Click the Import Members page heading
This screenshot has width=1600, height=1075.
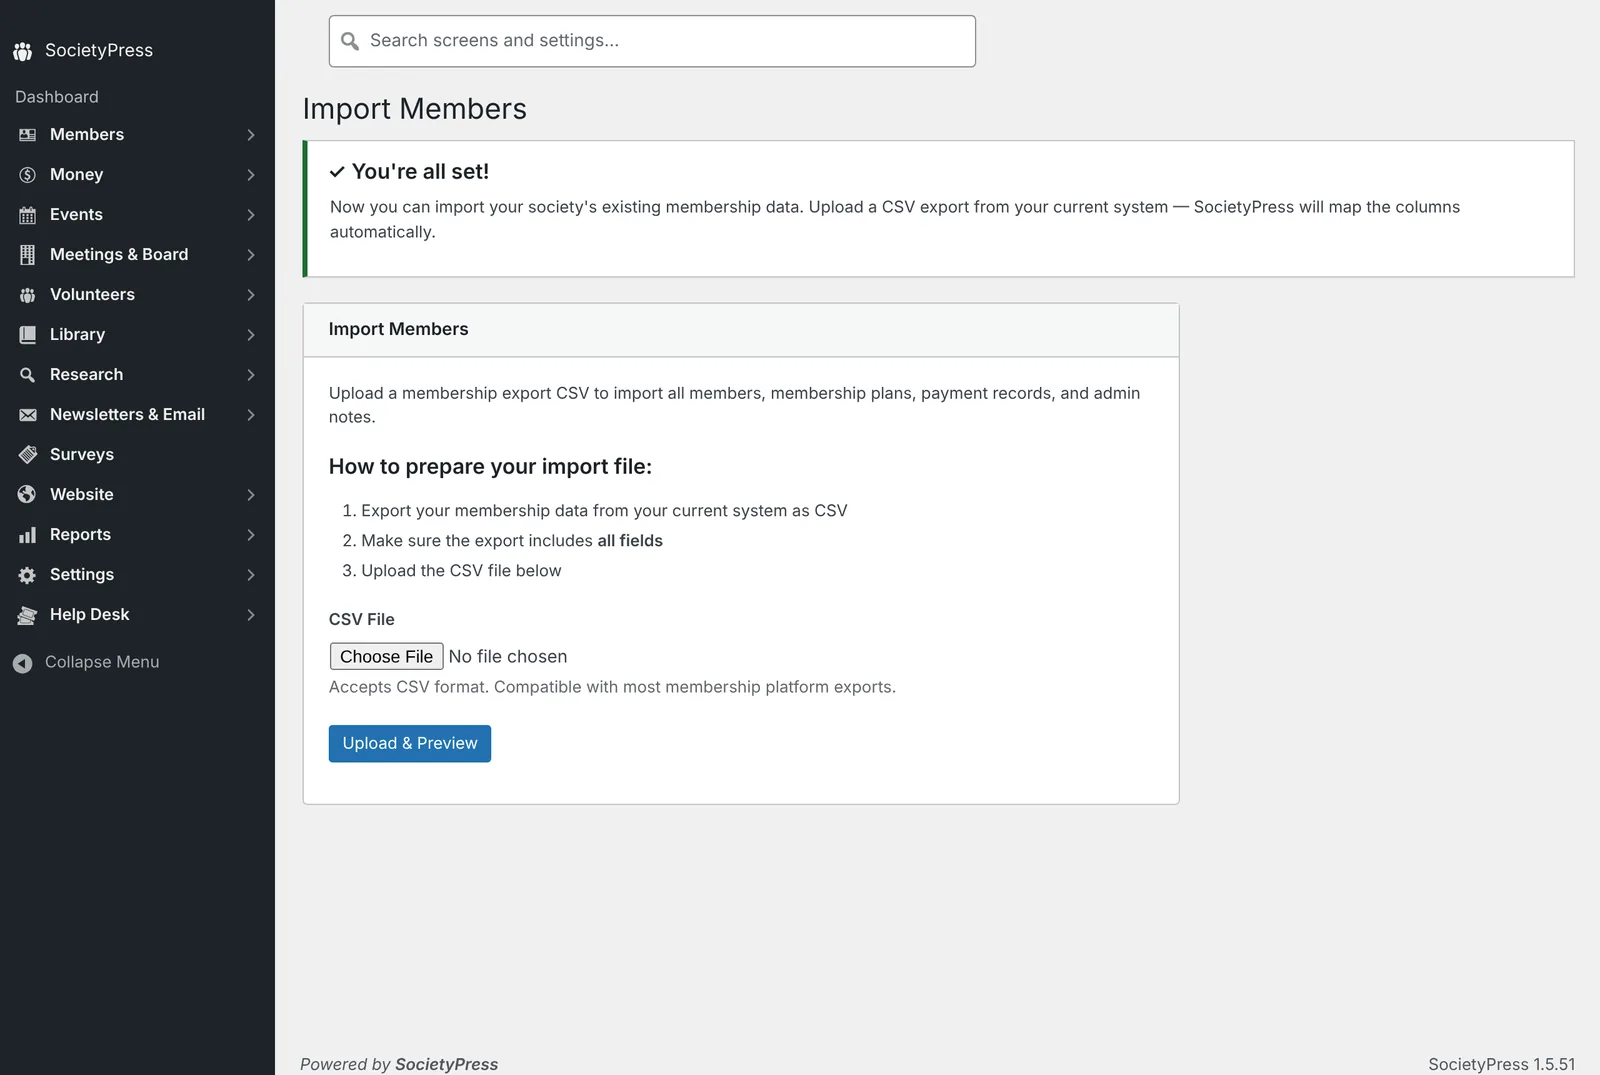tap(415, 109)
